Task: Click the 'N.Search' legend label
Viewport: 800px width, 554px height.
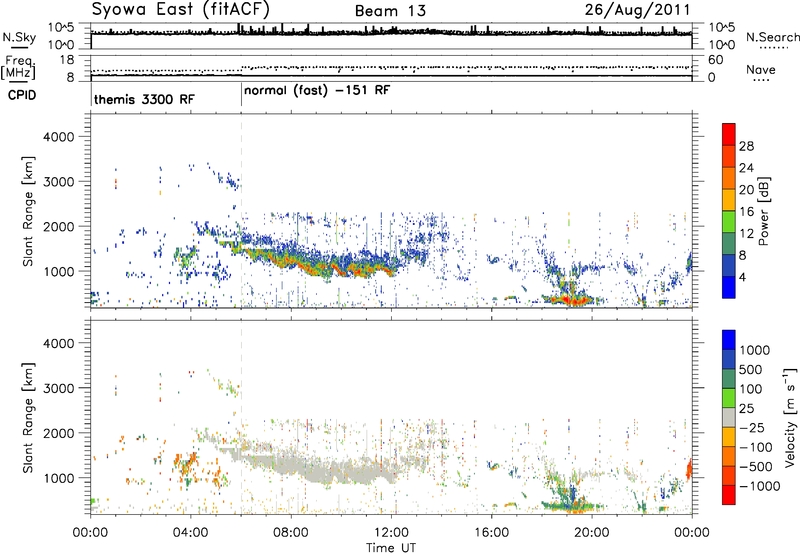Action: 772,37
